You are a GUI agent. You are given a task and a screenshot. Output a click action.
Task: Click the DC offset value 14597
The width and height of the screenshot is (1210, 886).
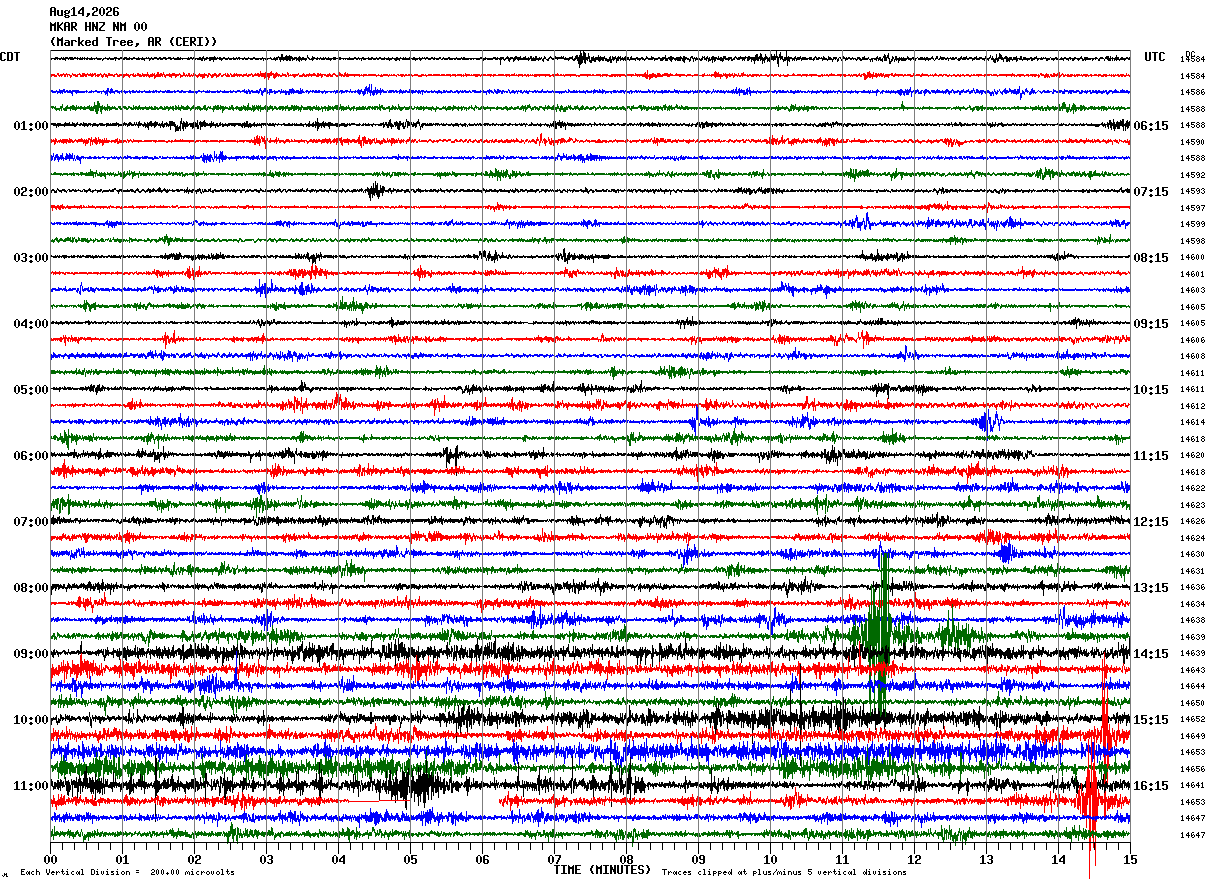click(1192, 208)
